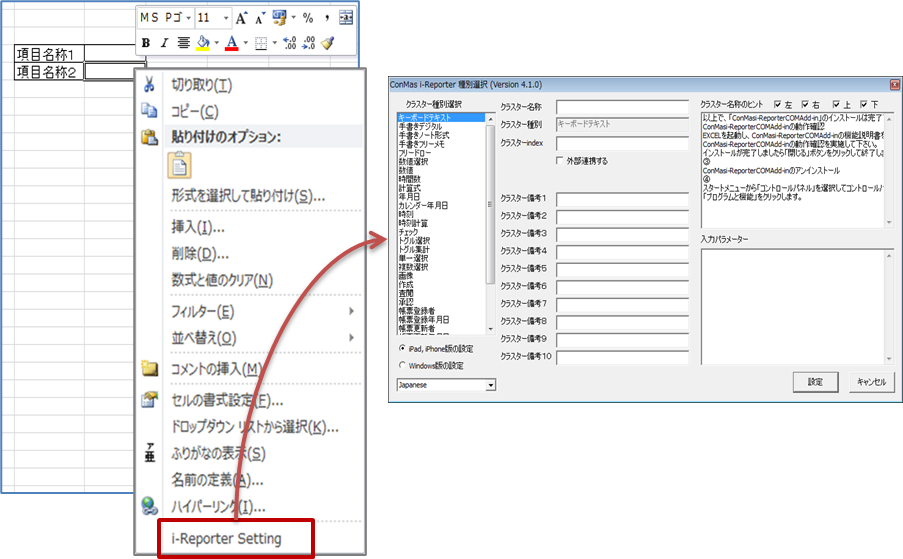Image resolution: width=903 pixels, height=559 pixels.
Task: Apply italic from the mini toolbar
Action: coord(164,43)
